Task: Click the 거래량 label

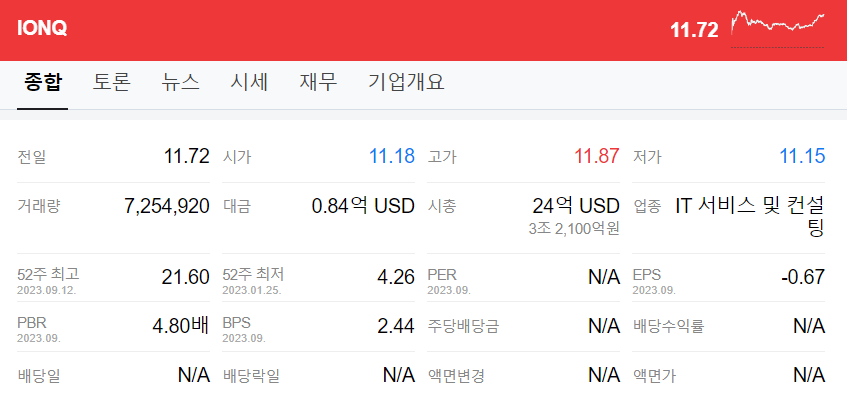Action: pos(38,206)
